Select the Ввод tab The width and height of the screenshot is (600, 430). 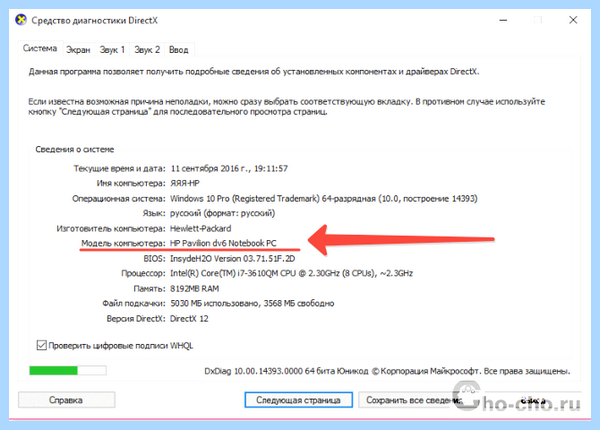179,50
